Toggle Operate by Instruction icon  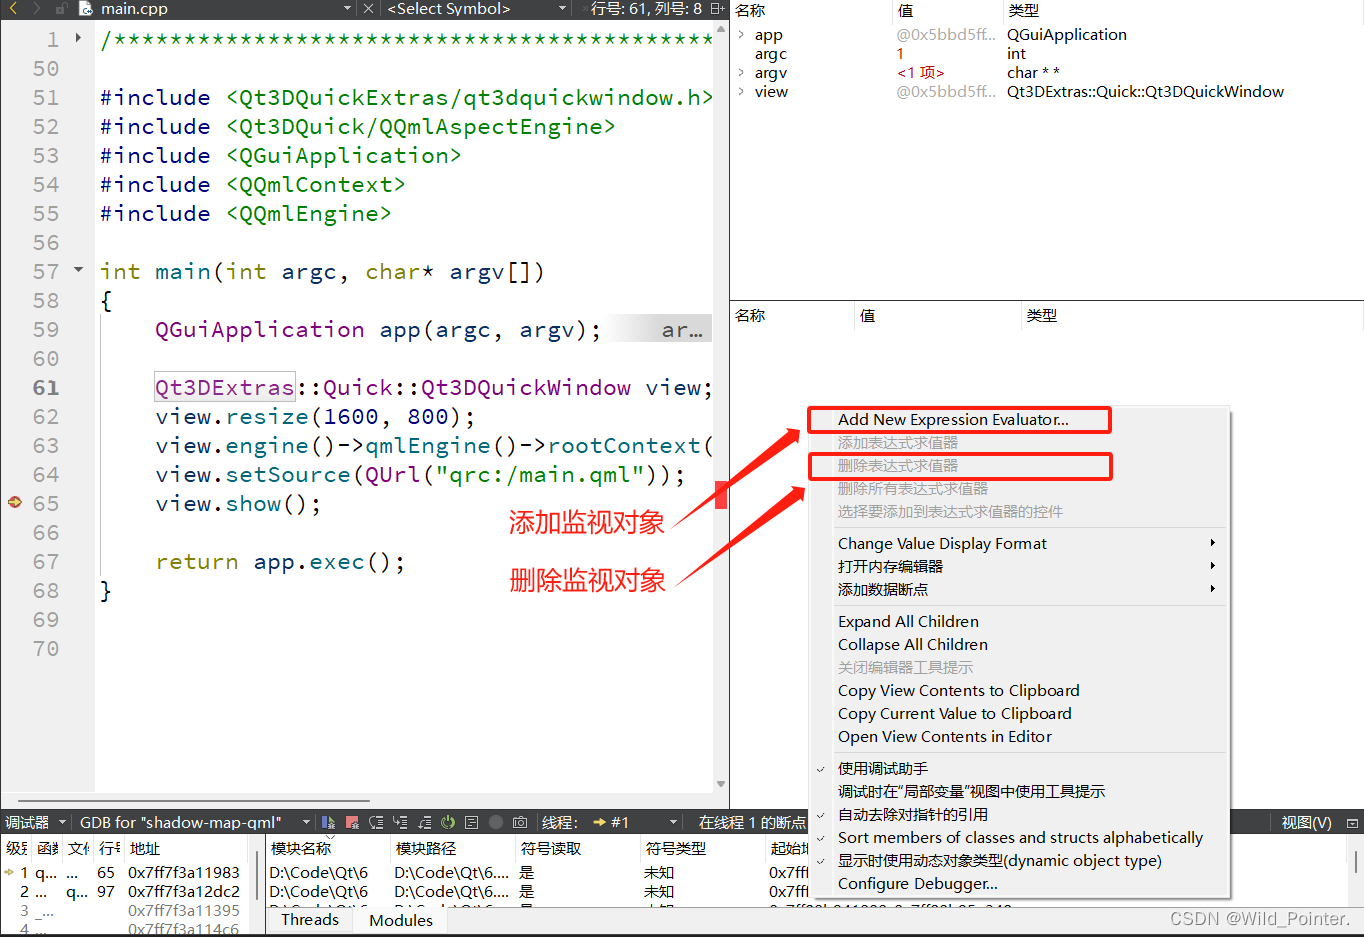point(471,822)
